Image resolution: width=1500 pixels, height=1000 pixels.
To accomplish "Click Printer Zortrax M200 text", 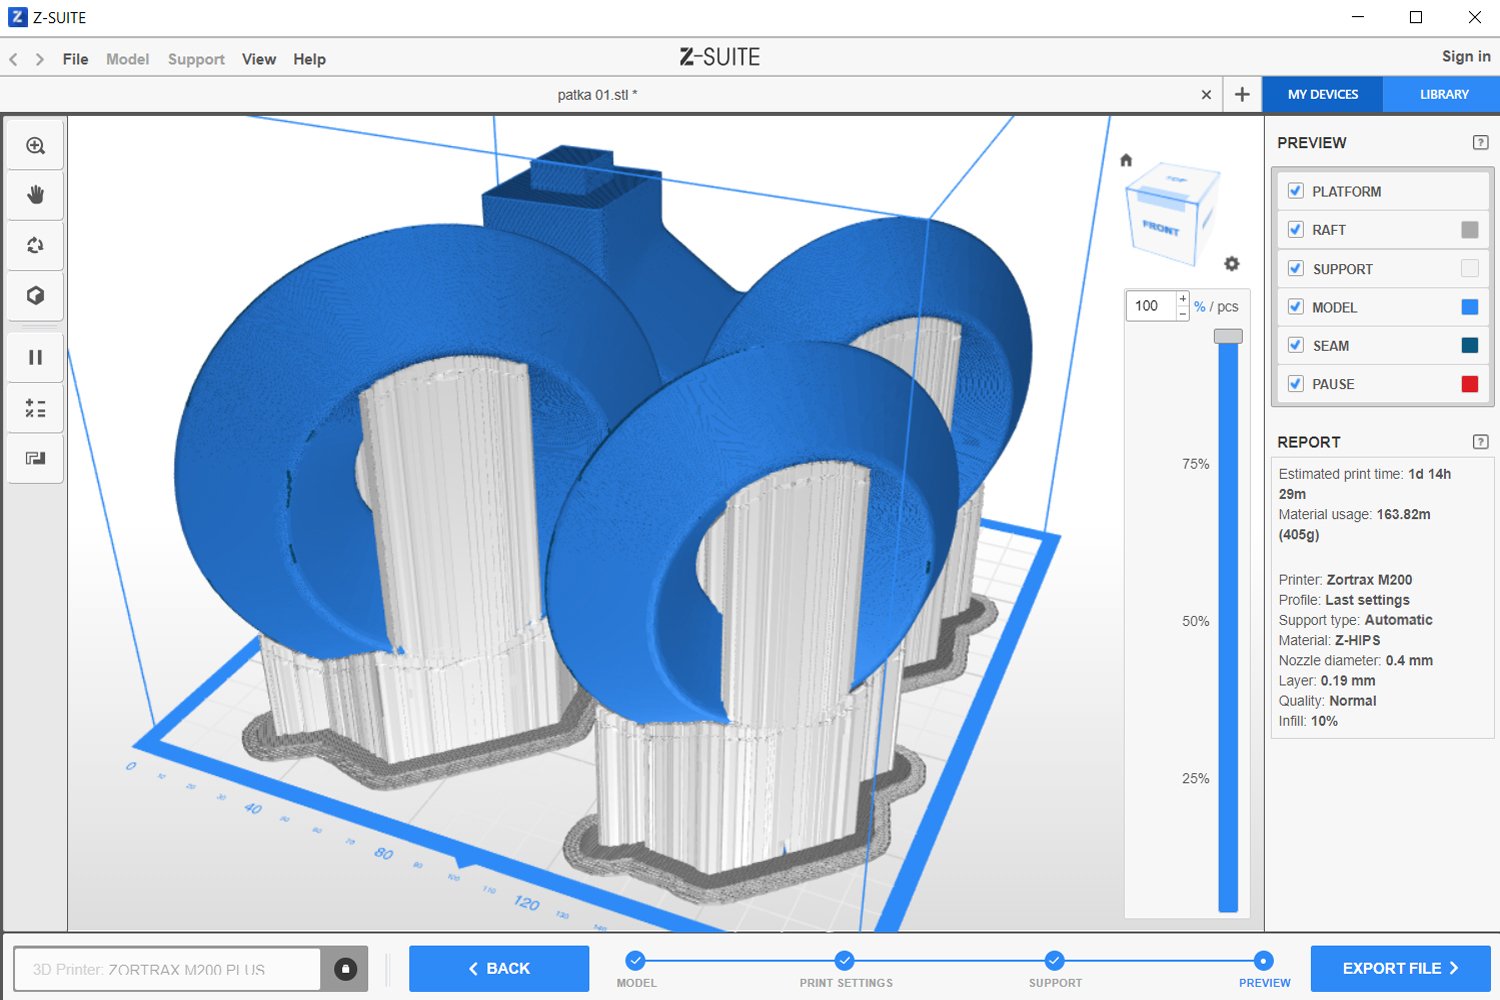I will [1345, 580].
